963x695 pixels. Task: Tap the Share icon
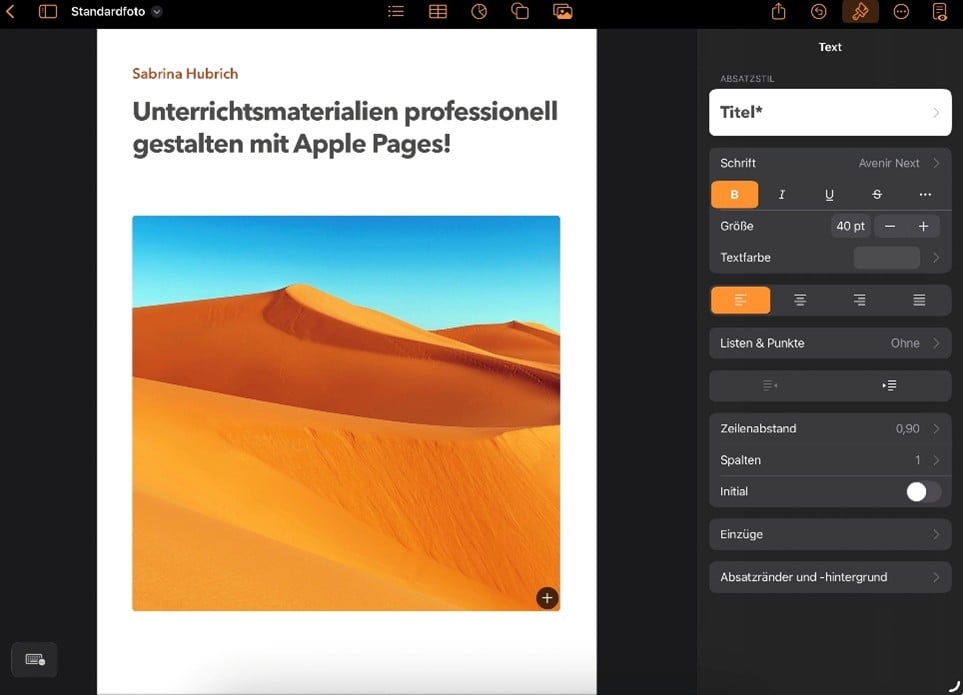[779, 12]
